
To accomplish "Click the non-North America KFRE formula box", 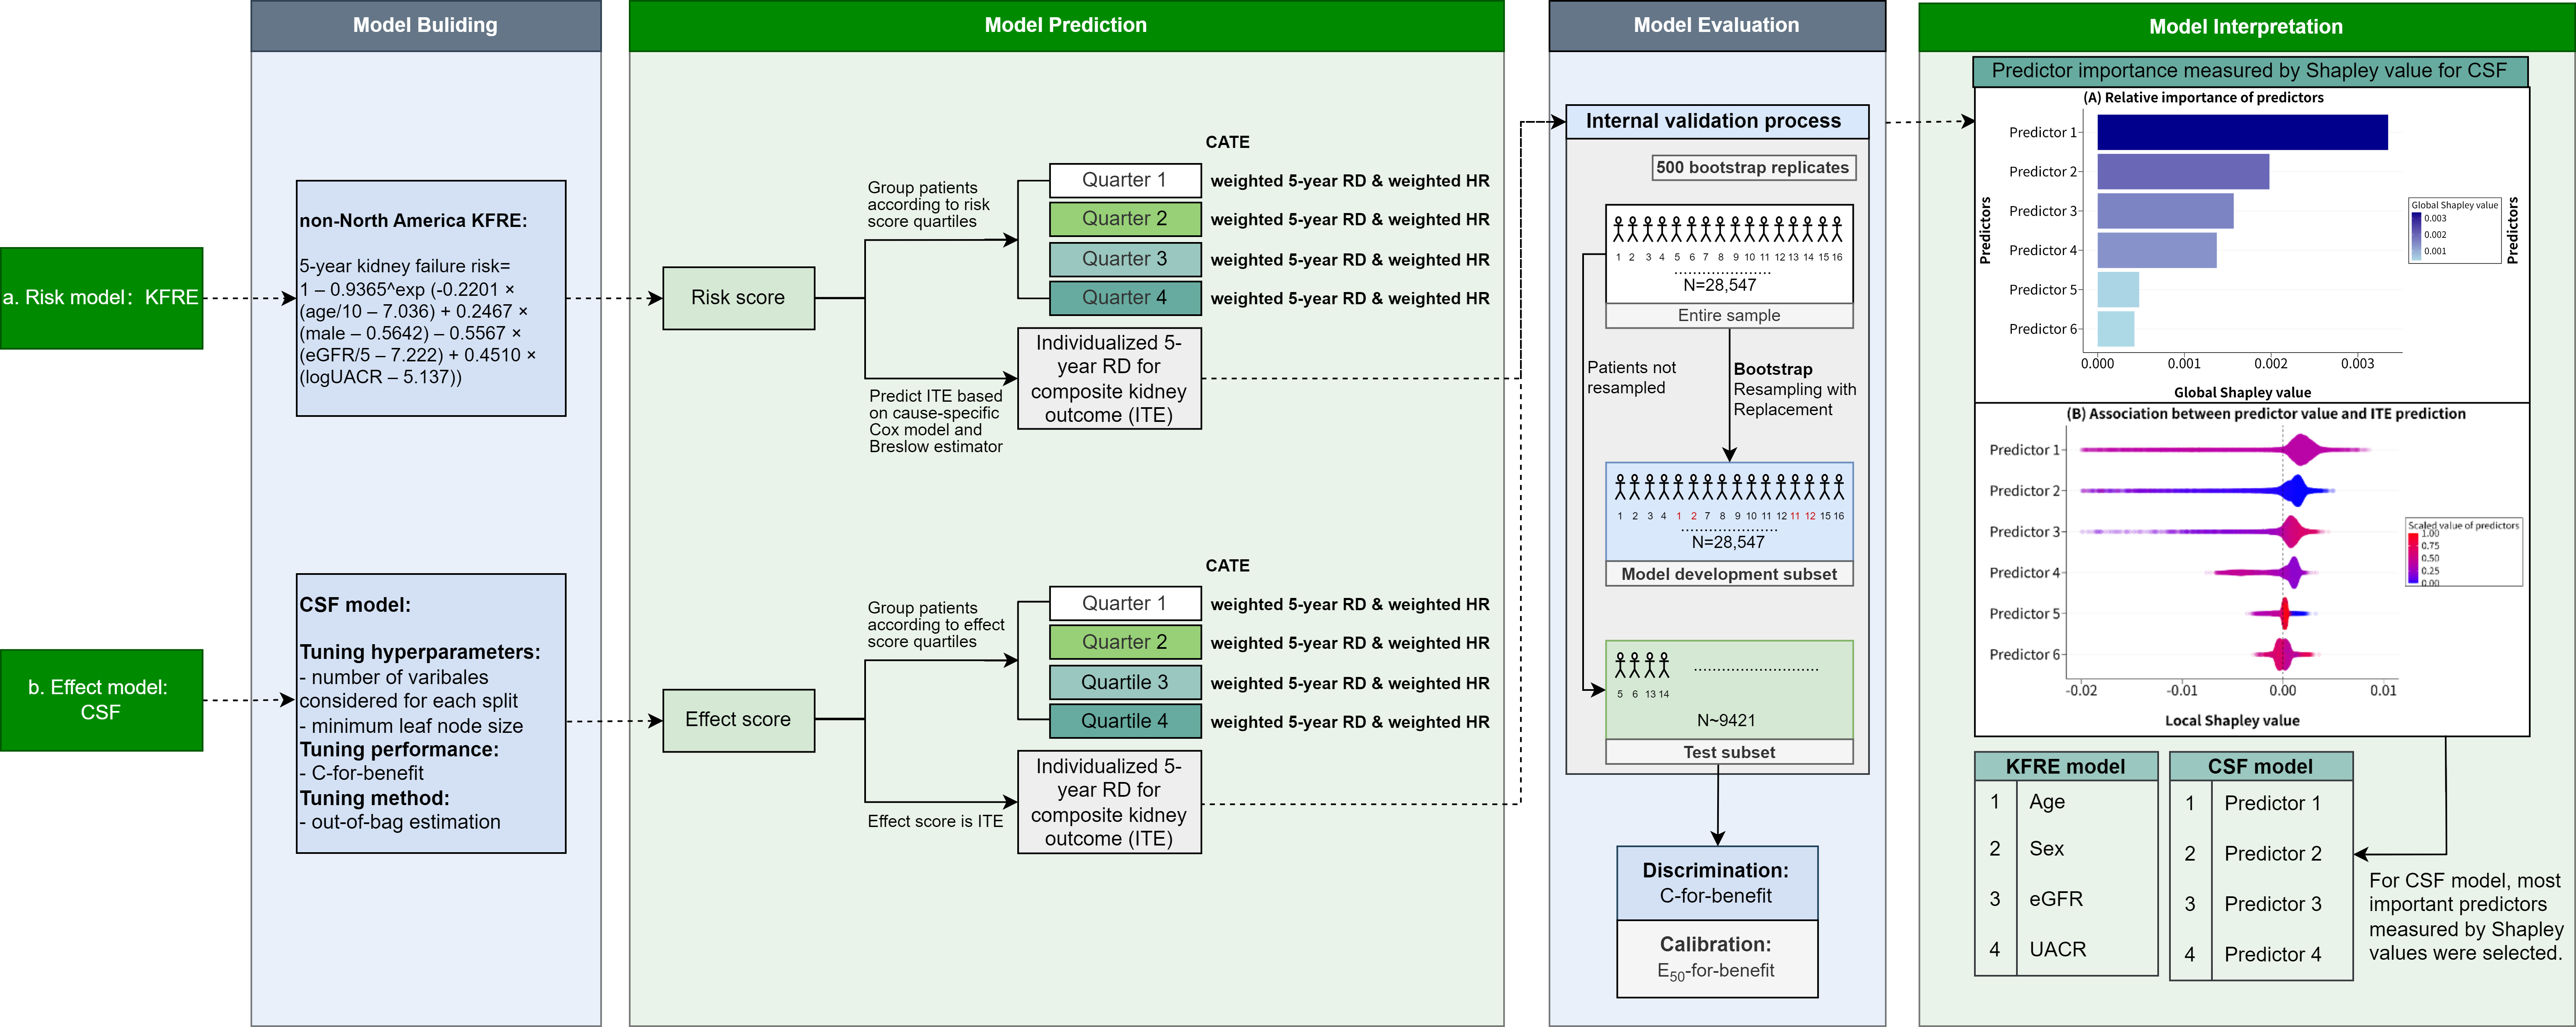I will coord(431,298).
